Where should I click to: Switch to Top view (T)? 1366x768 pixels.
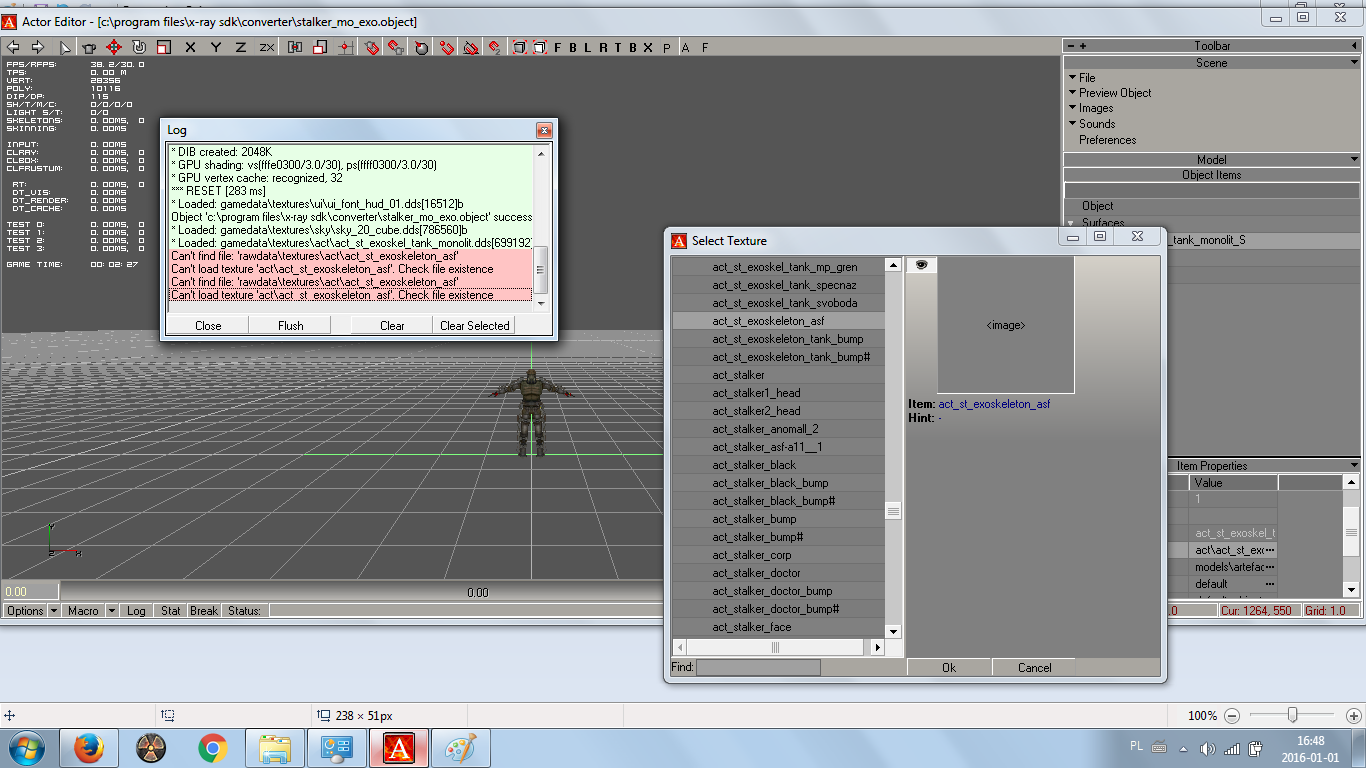pyautogui.click(x=618, y=47)
